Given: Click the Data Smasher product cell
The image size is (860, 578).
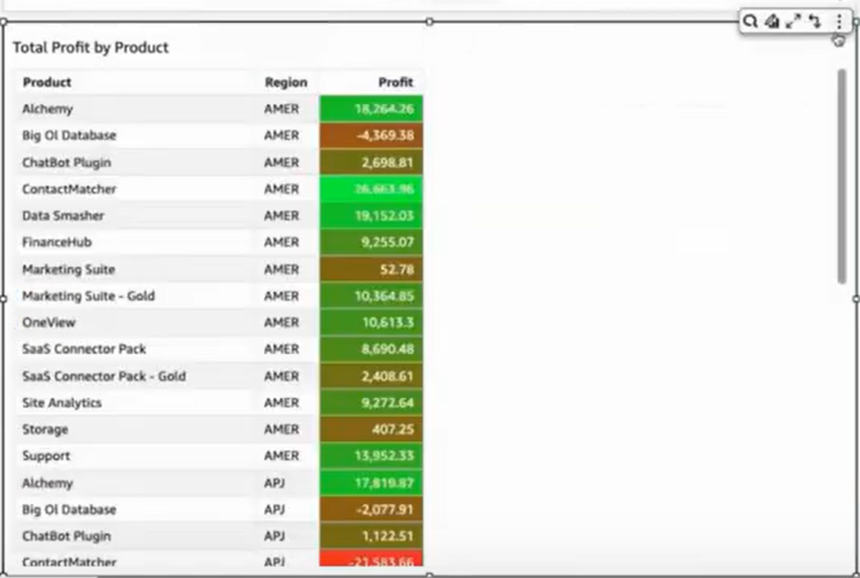Looking at the screenshot, I should 63,216.
